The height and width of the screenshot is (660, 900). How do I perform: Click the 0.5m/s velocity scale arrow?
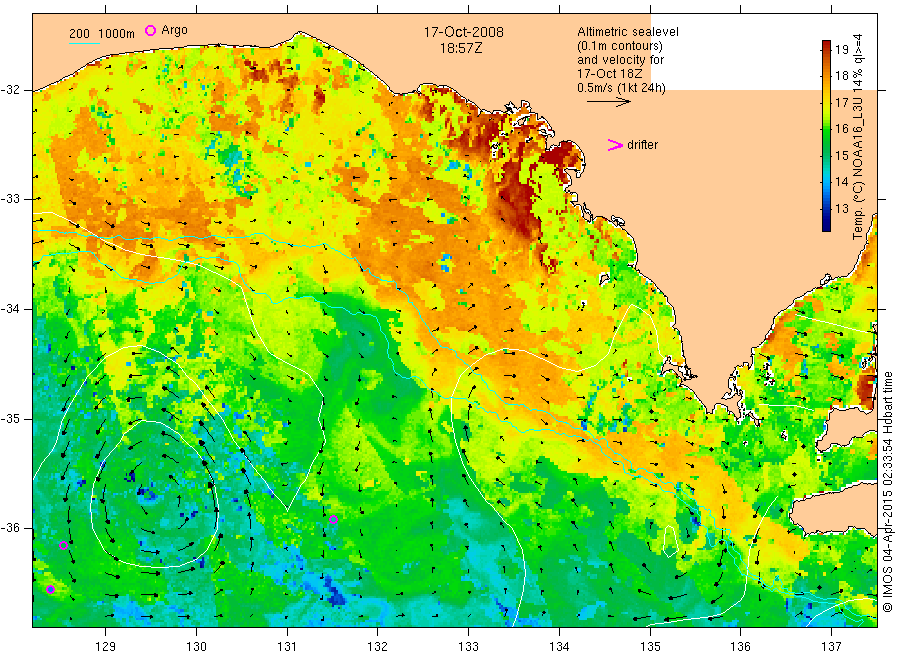(609, 102)
